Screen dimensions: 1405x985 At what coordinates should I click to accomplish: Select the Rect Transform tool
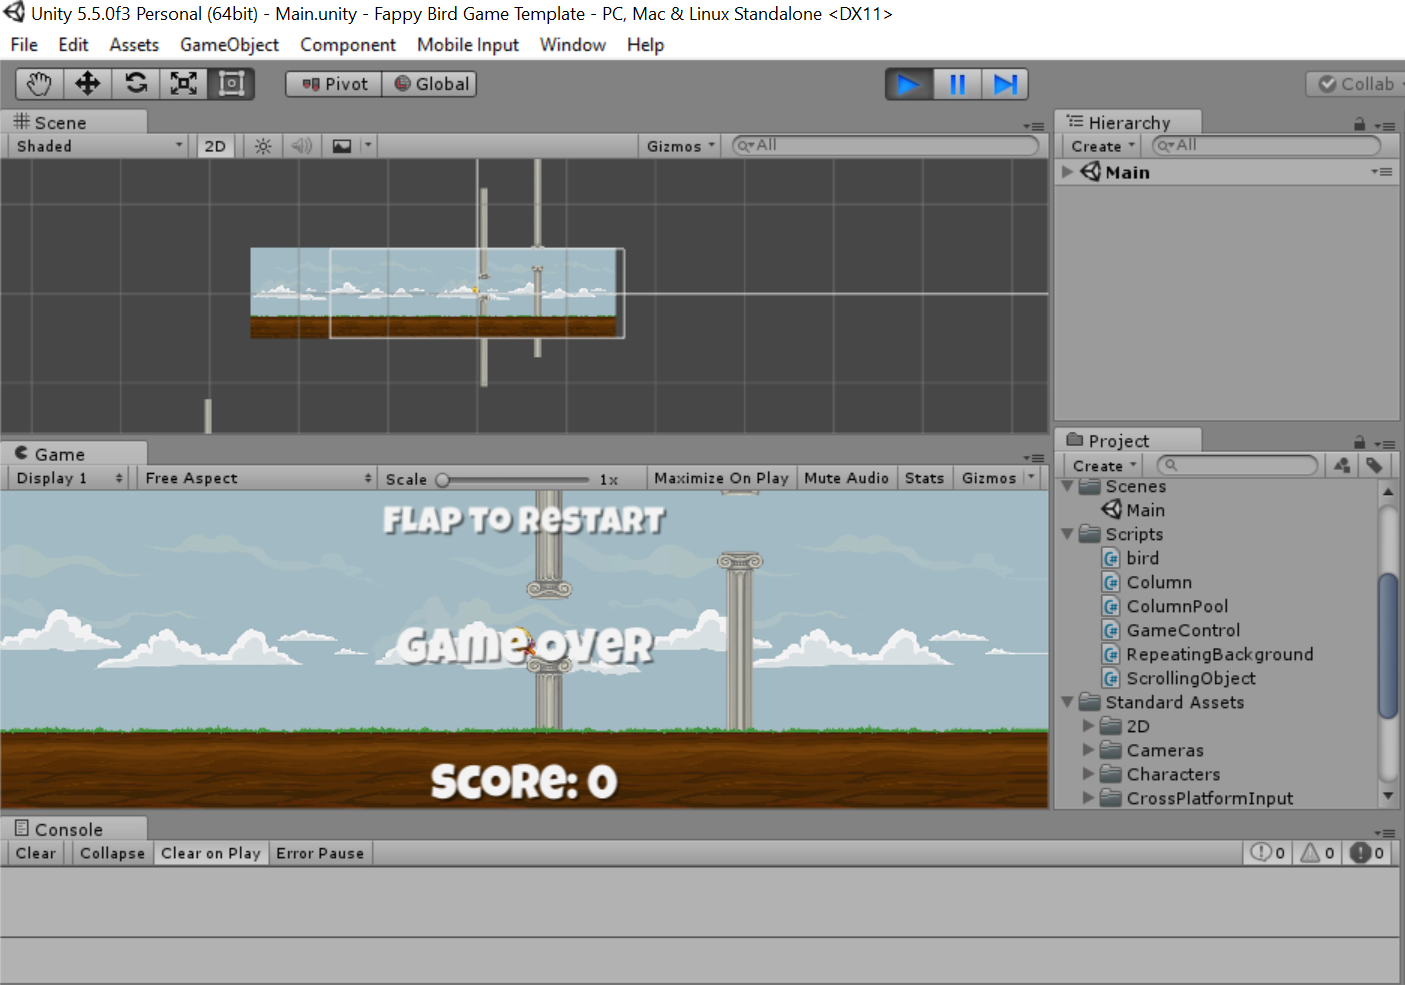pyautogui.click(x=231, y=84)
